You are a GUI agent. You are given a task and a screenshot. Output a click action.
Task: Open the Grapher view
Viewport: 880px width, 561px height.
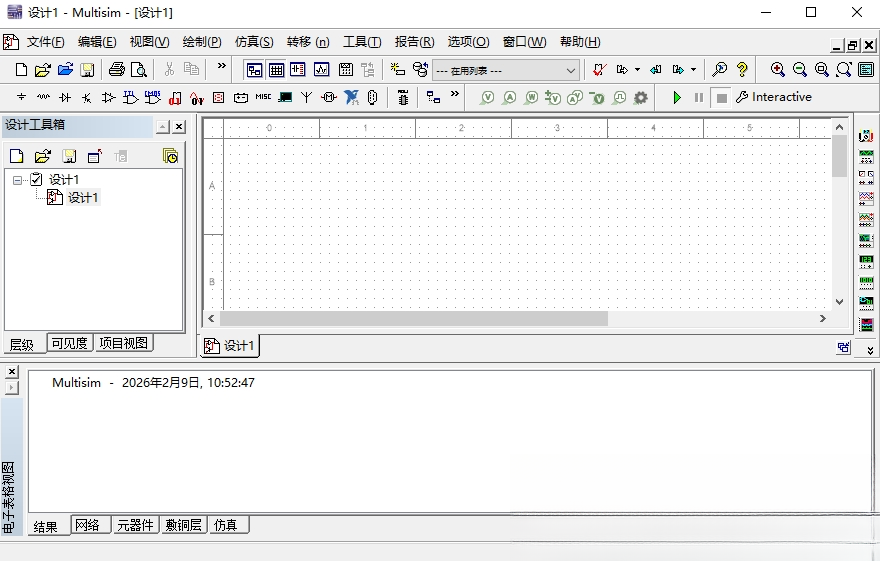click(x=322, y=70)
